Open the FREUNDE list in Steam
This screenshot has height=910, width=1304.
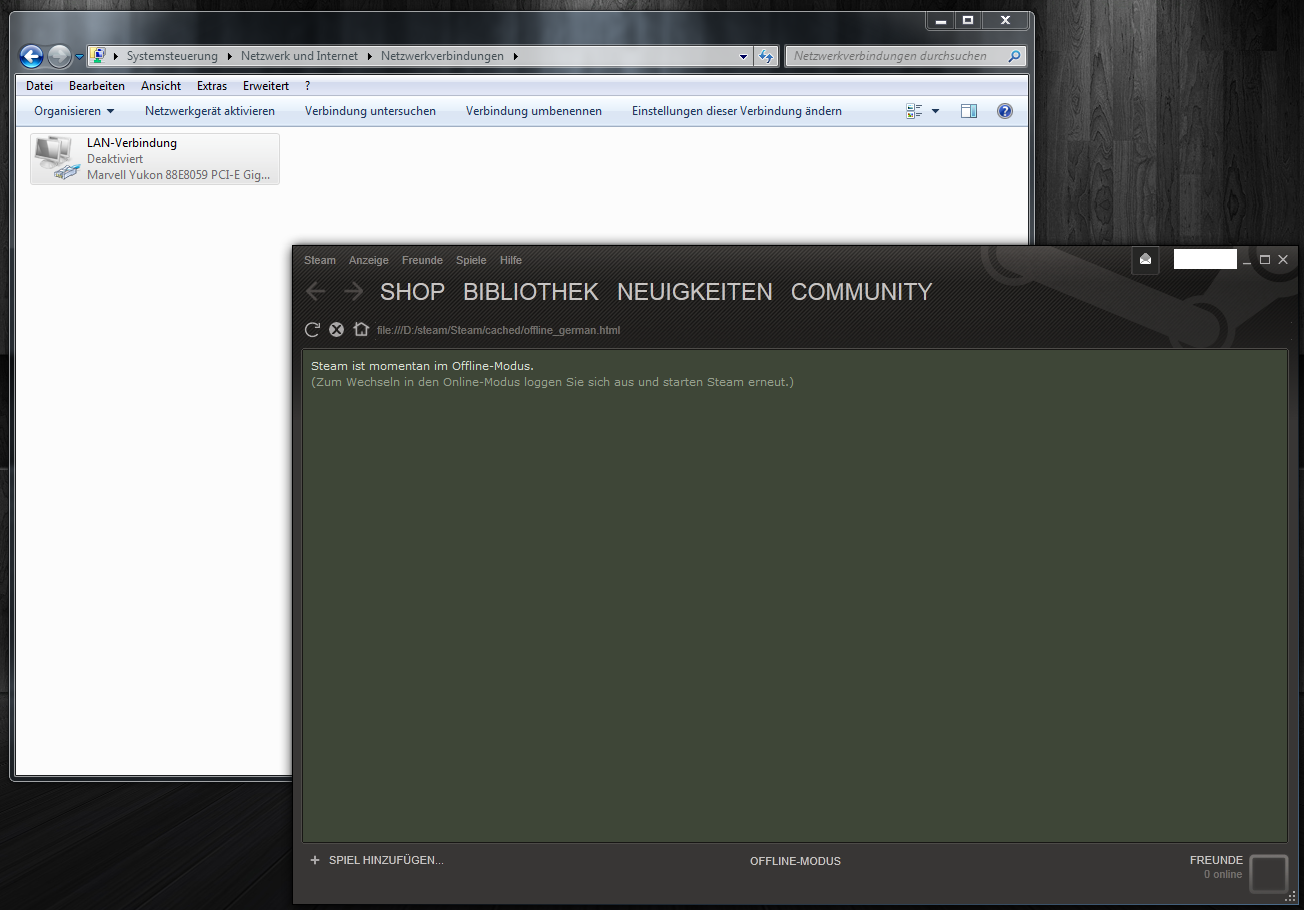1216,860
